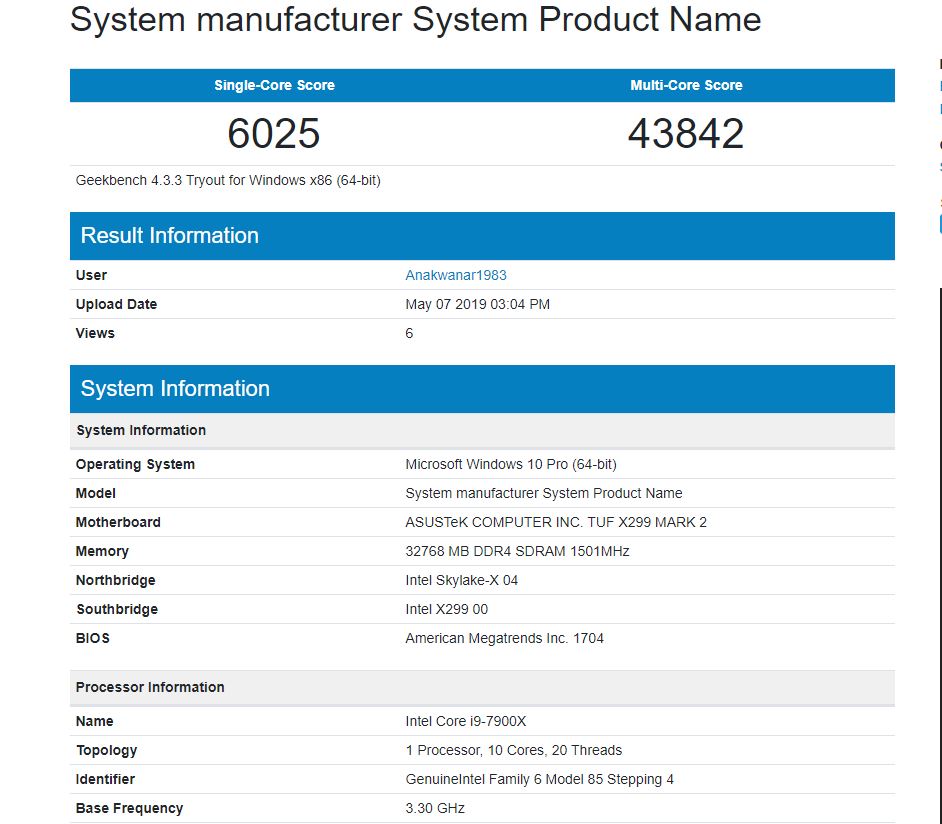Viewport: 942px width, 824px height.
Task: Click the BIOS row label
Action: [93, 638]
